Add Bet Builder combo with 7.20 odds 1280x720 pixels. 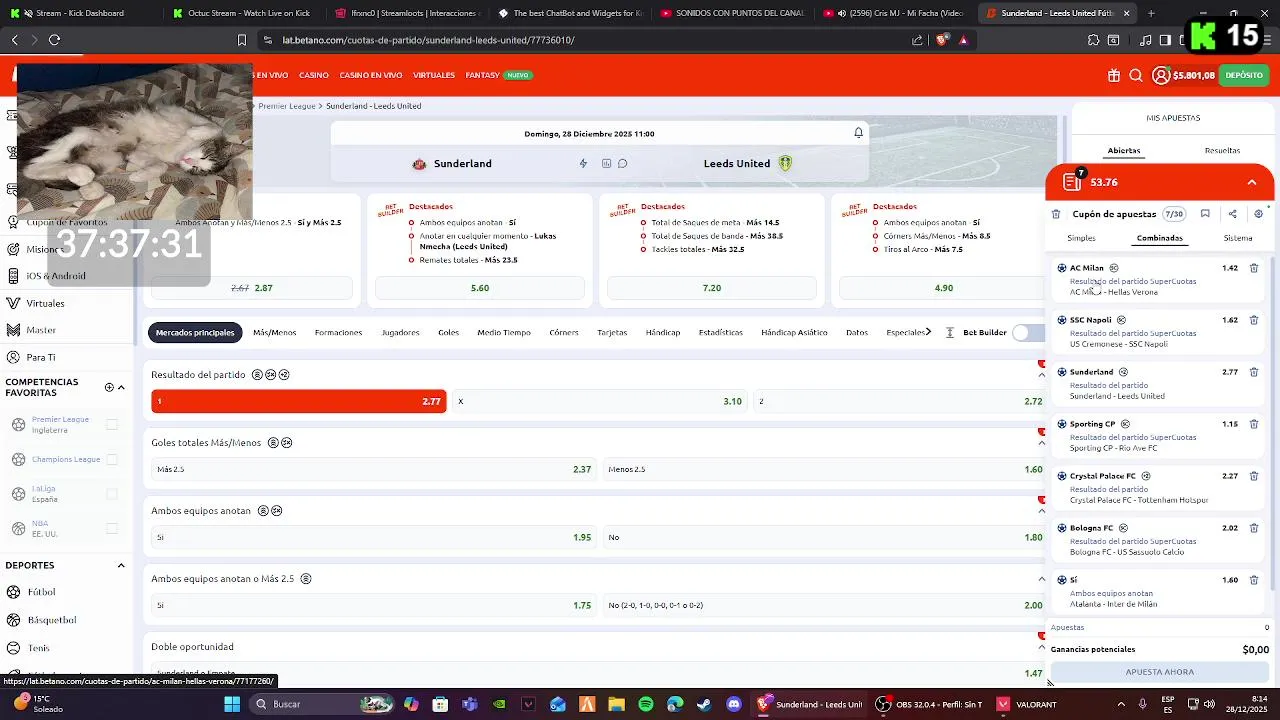[712, 288]
